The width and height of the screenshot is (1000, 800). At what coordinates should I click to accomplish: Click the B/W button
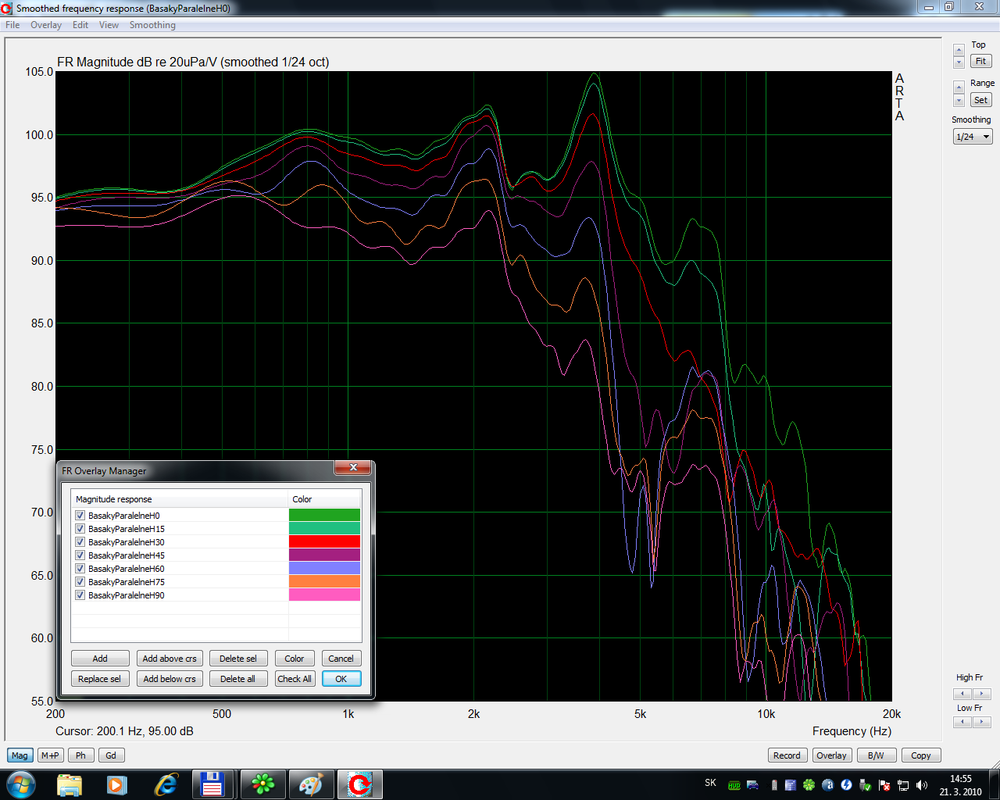876,755
